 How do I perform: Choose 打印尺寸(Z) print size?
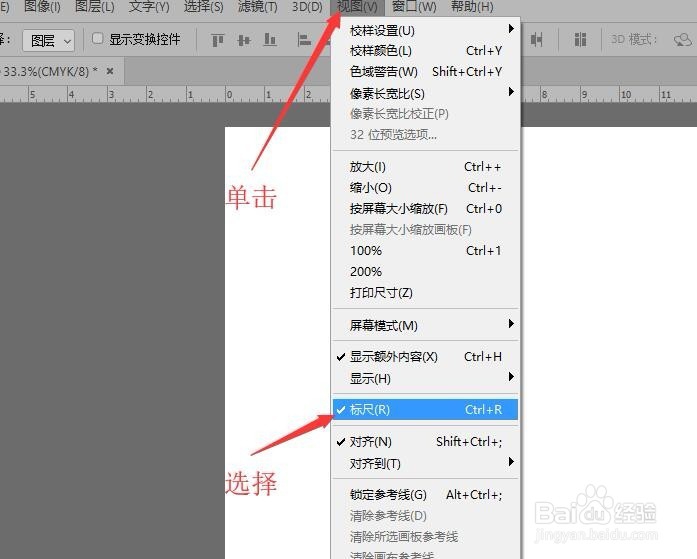click(x=425, y=292)
